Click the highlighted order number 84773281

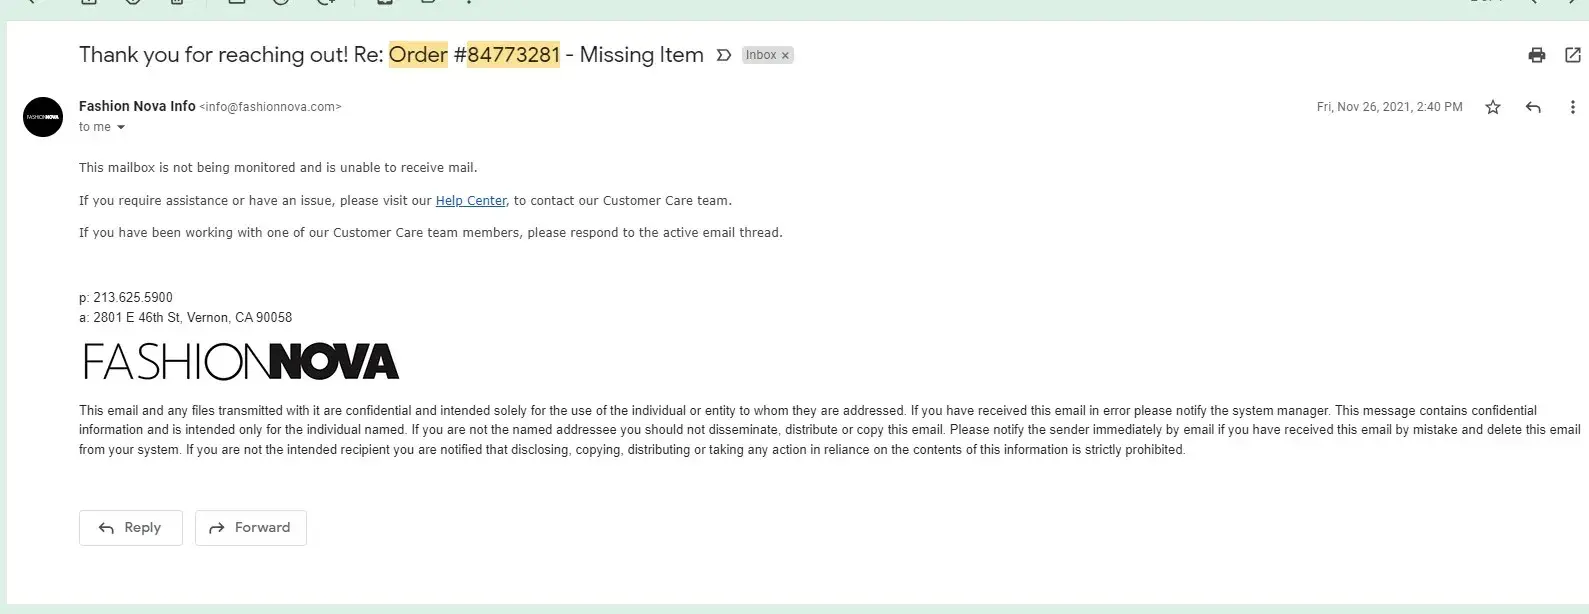pyautogui.click(x=513, y=55)
